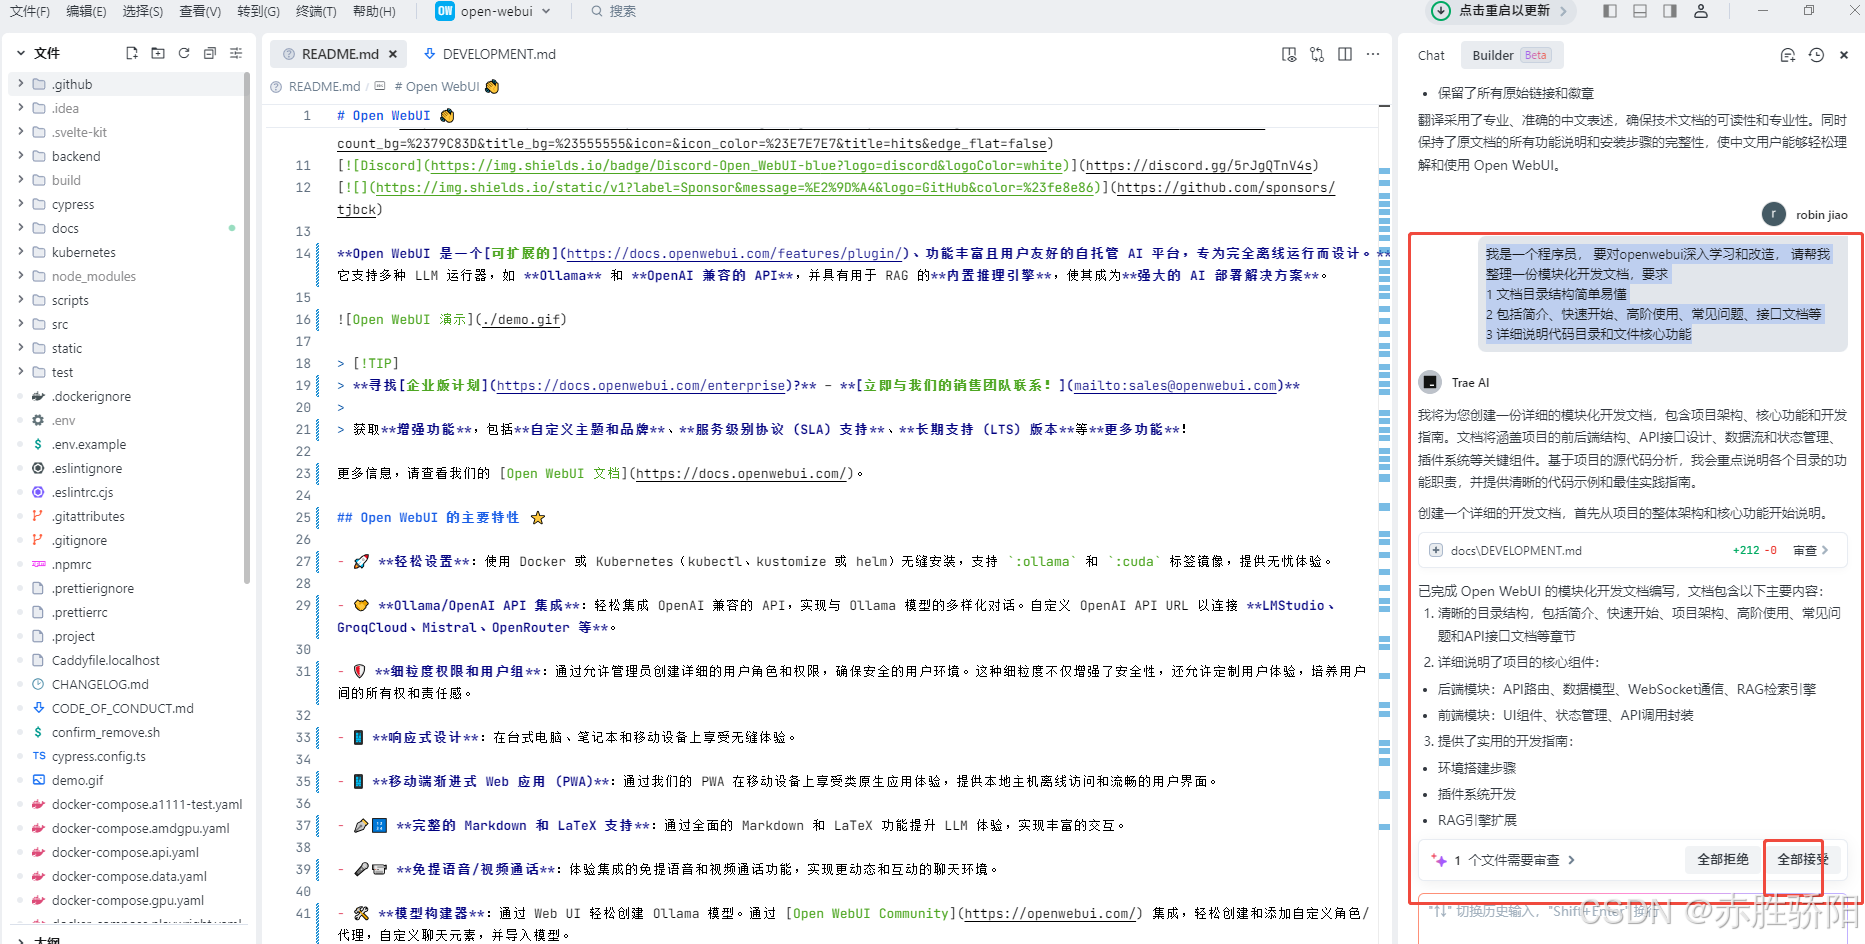This screenshot has height=944, width=1865.
Task: Expand the backend folder
Action: pyautogui.click(x=20, y=156)
